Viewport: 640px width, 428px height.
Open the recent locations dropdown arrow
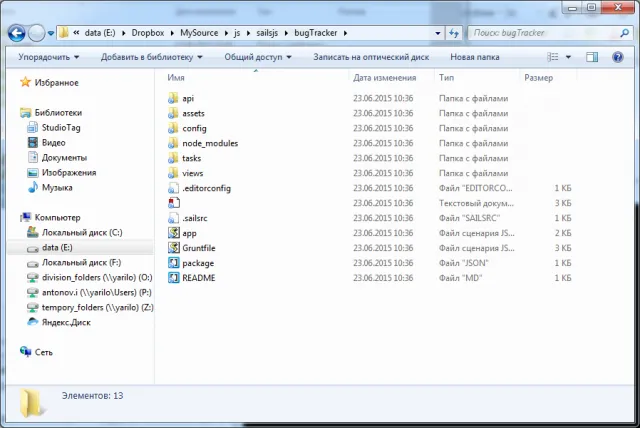51,33
